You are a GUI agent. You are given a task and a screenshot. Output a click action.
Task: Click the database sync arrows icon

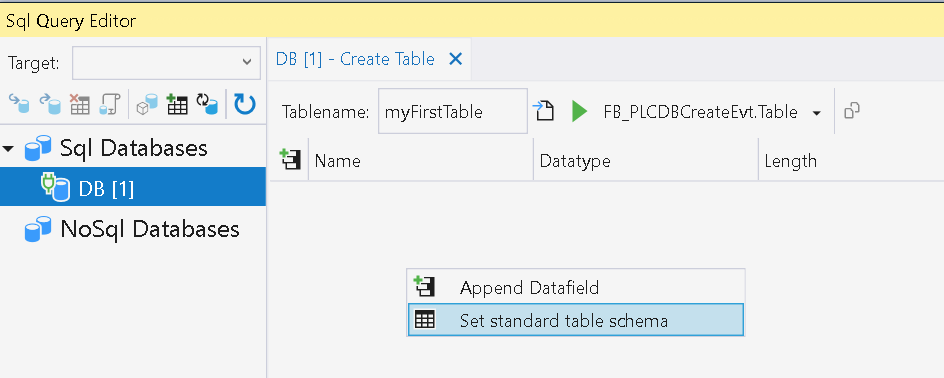point(206,104)
